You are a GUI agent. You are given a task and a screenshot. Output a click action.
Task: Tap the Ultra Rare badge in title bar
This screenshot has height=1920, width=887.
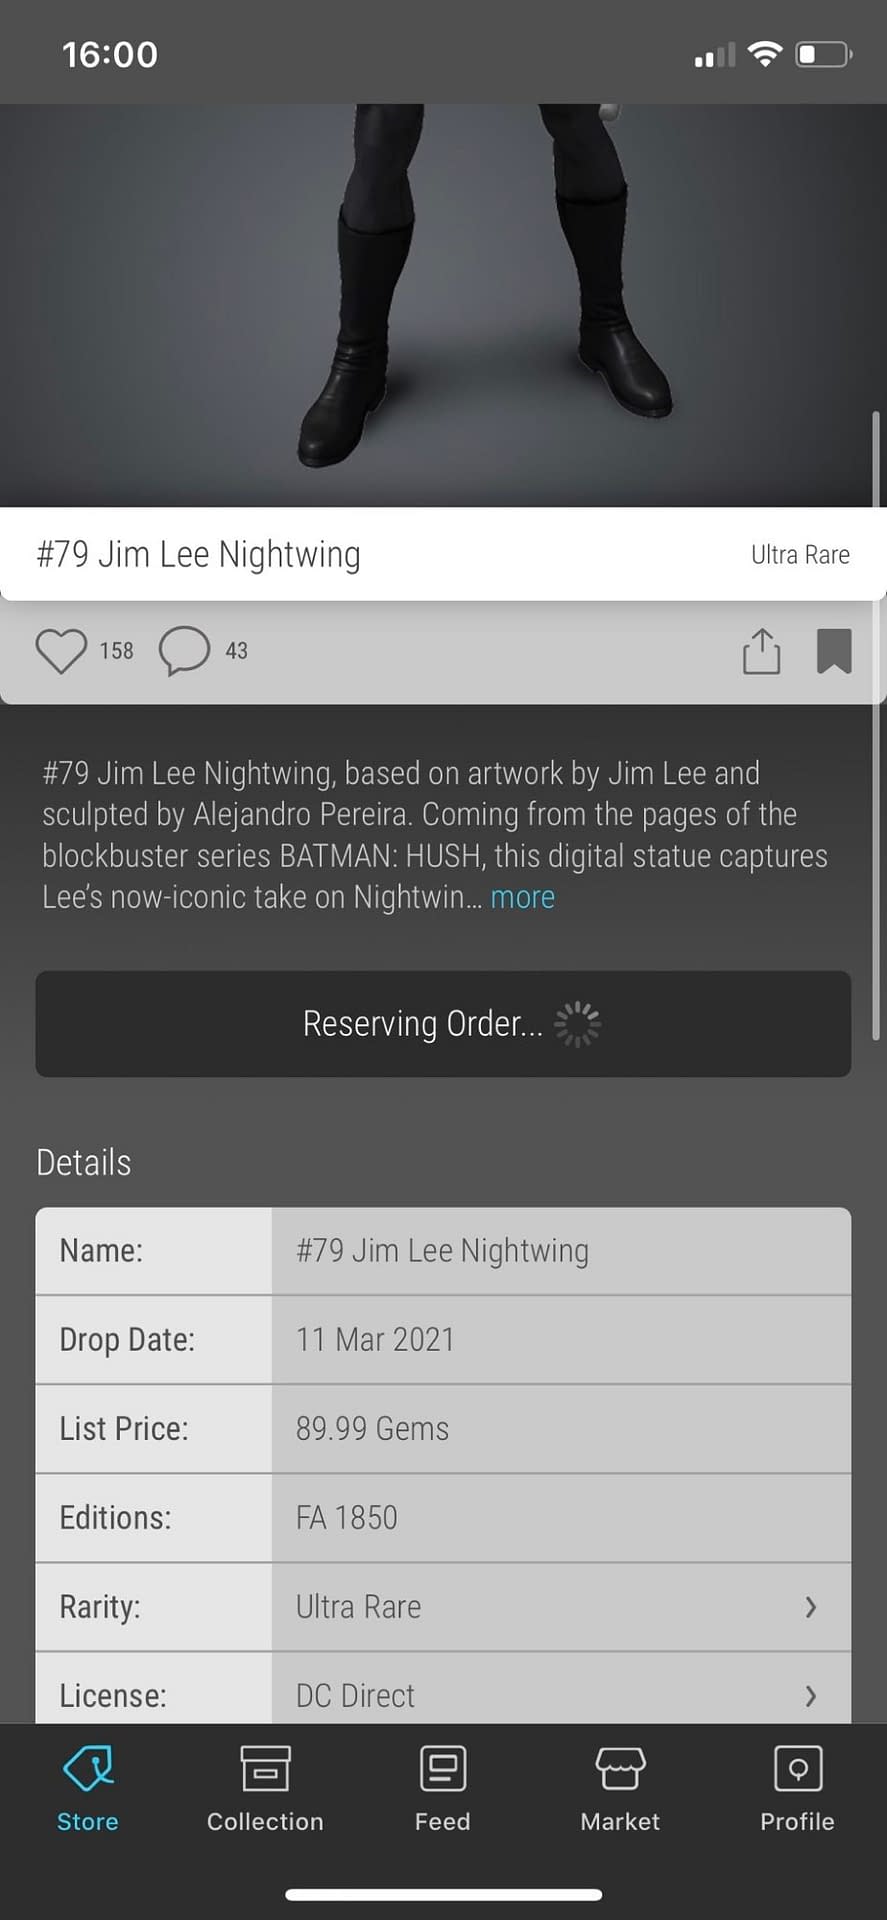[x=800, y=555]
